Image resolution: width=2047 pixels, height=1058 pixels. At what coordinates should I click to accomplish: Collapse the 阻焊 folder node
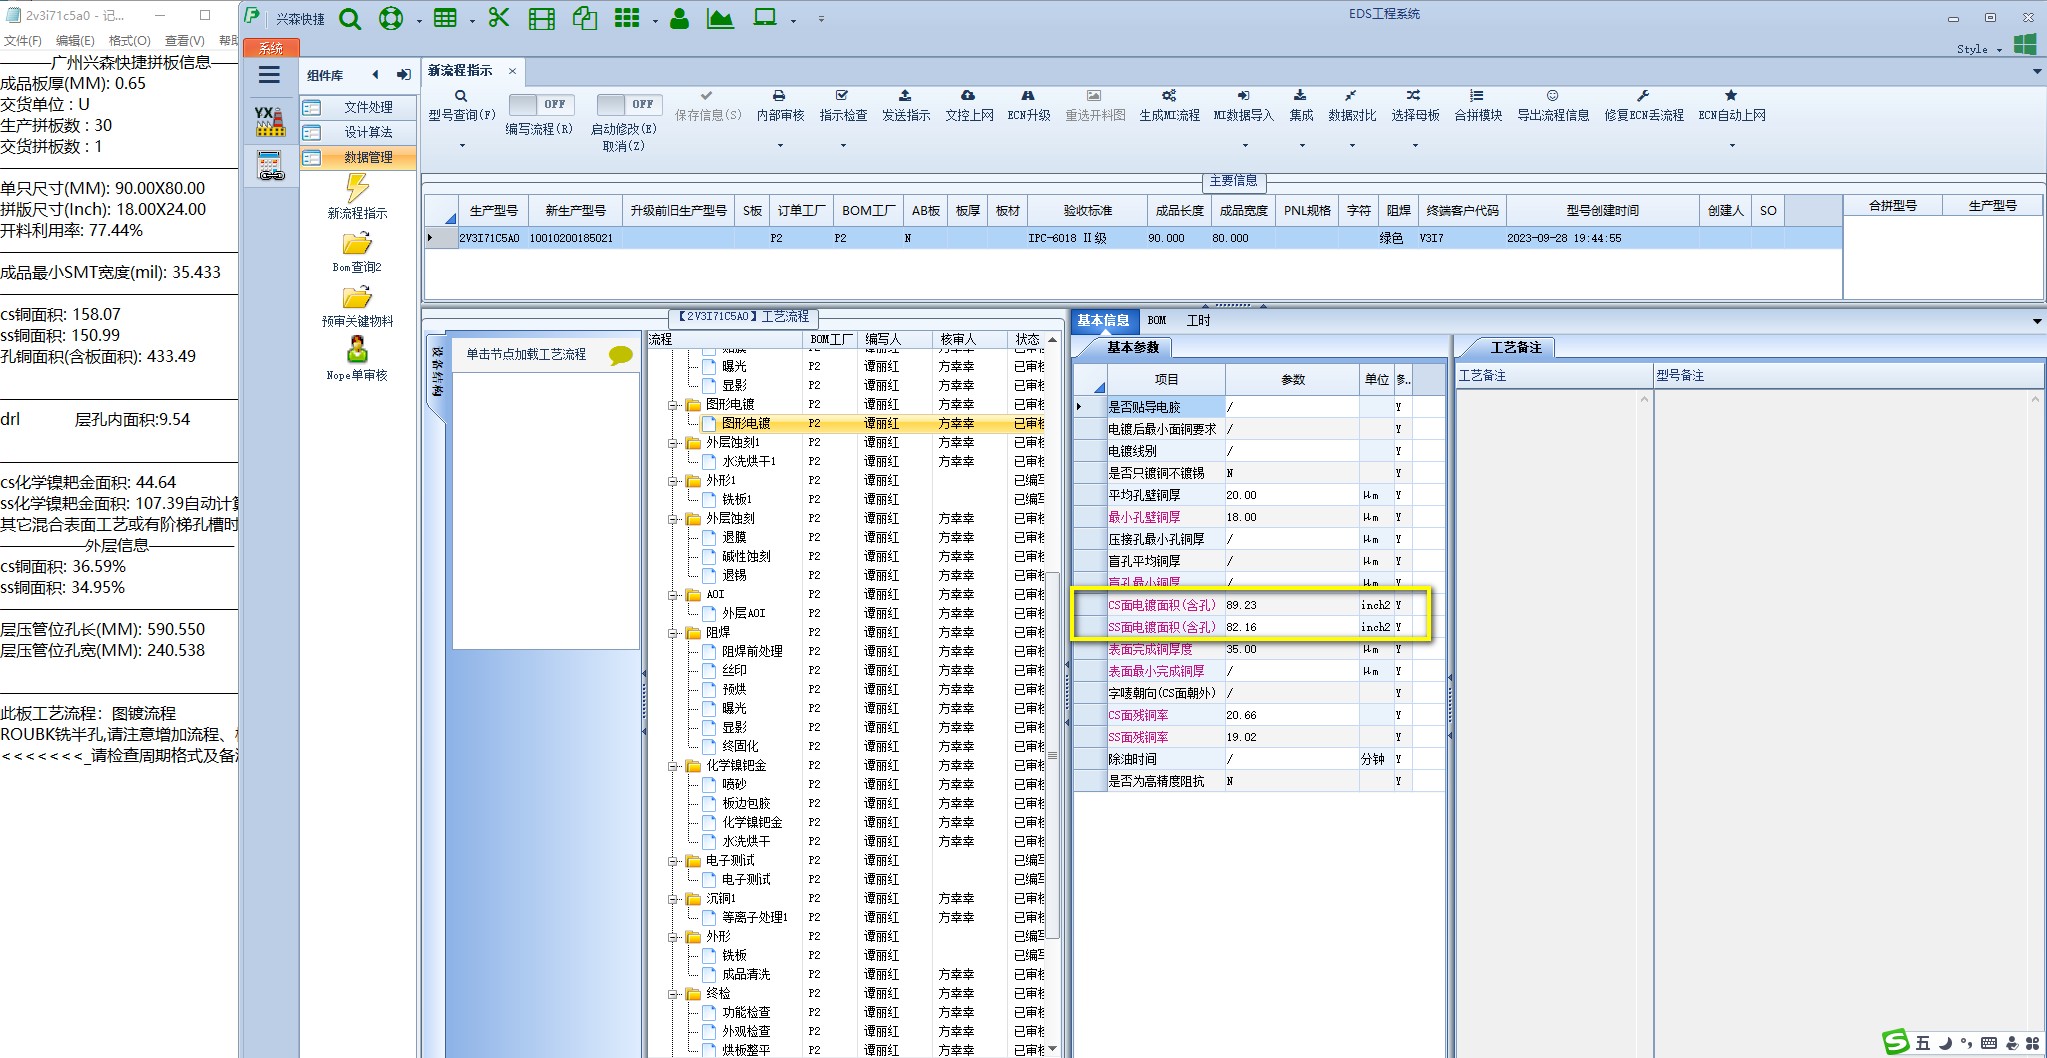pyautogui.click(x=674, y=633)
